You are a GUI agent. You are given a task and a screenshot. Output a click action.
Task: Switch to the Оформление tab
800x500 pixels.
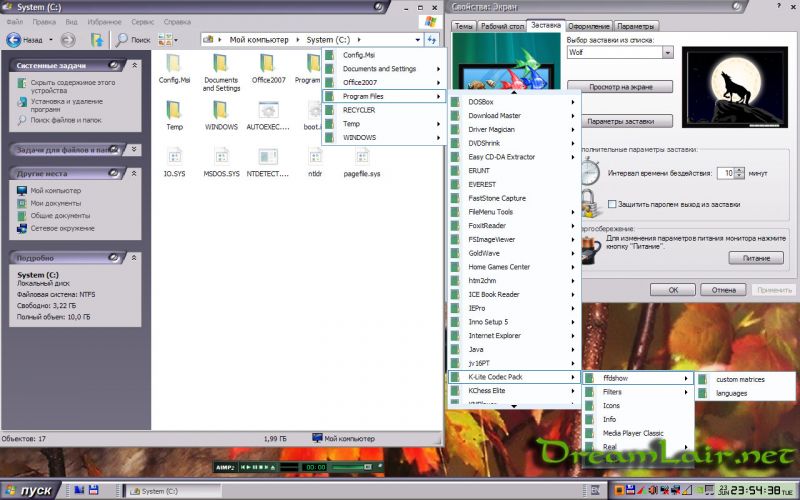click(x=588, y=26)
